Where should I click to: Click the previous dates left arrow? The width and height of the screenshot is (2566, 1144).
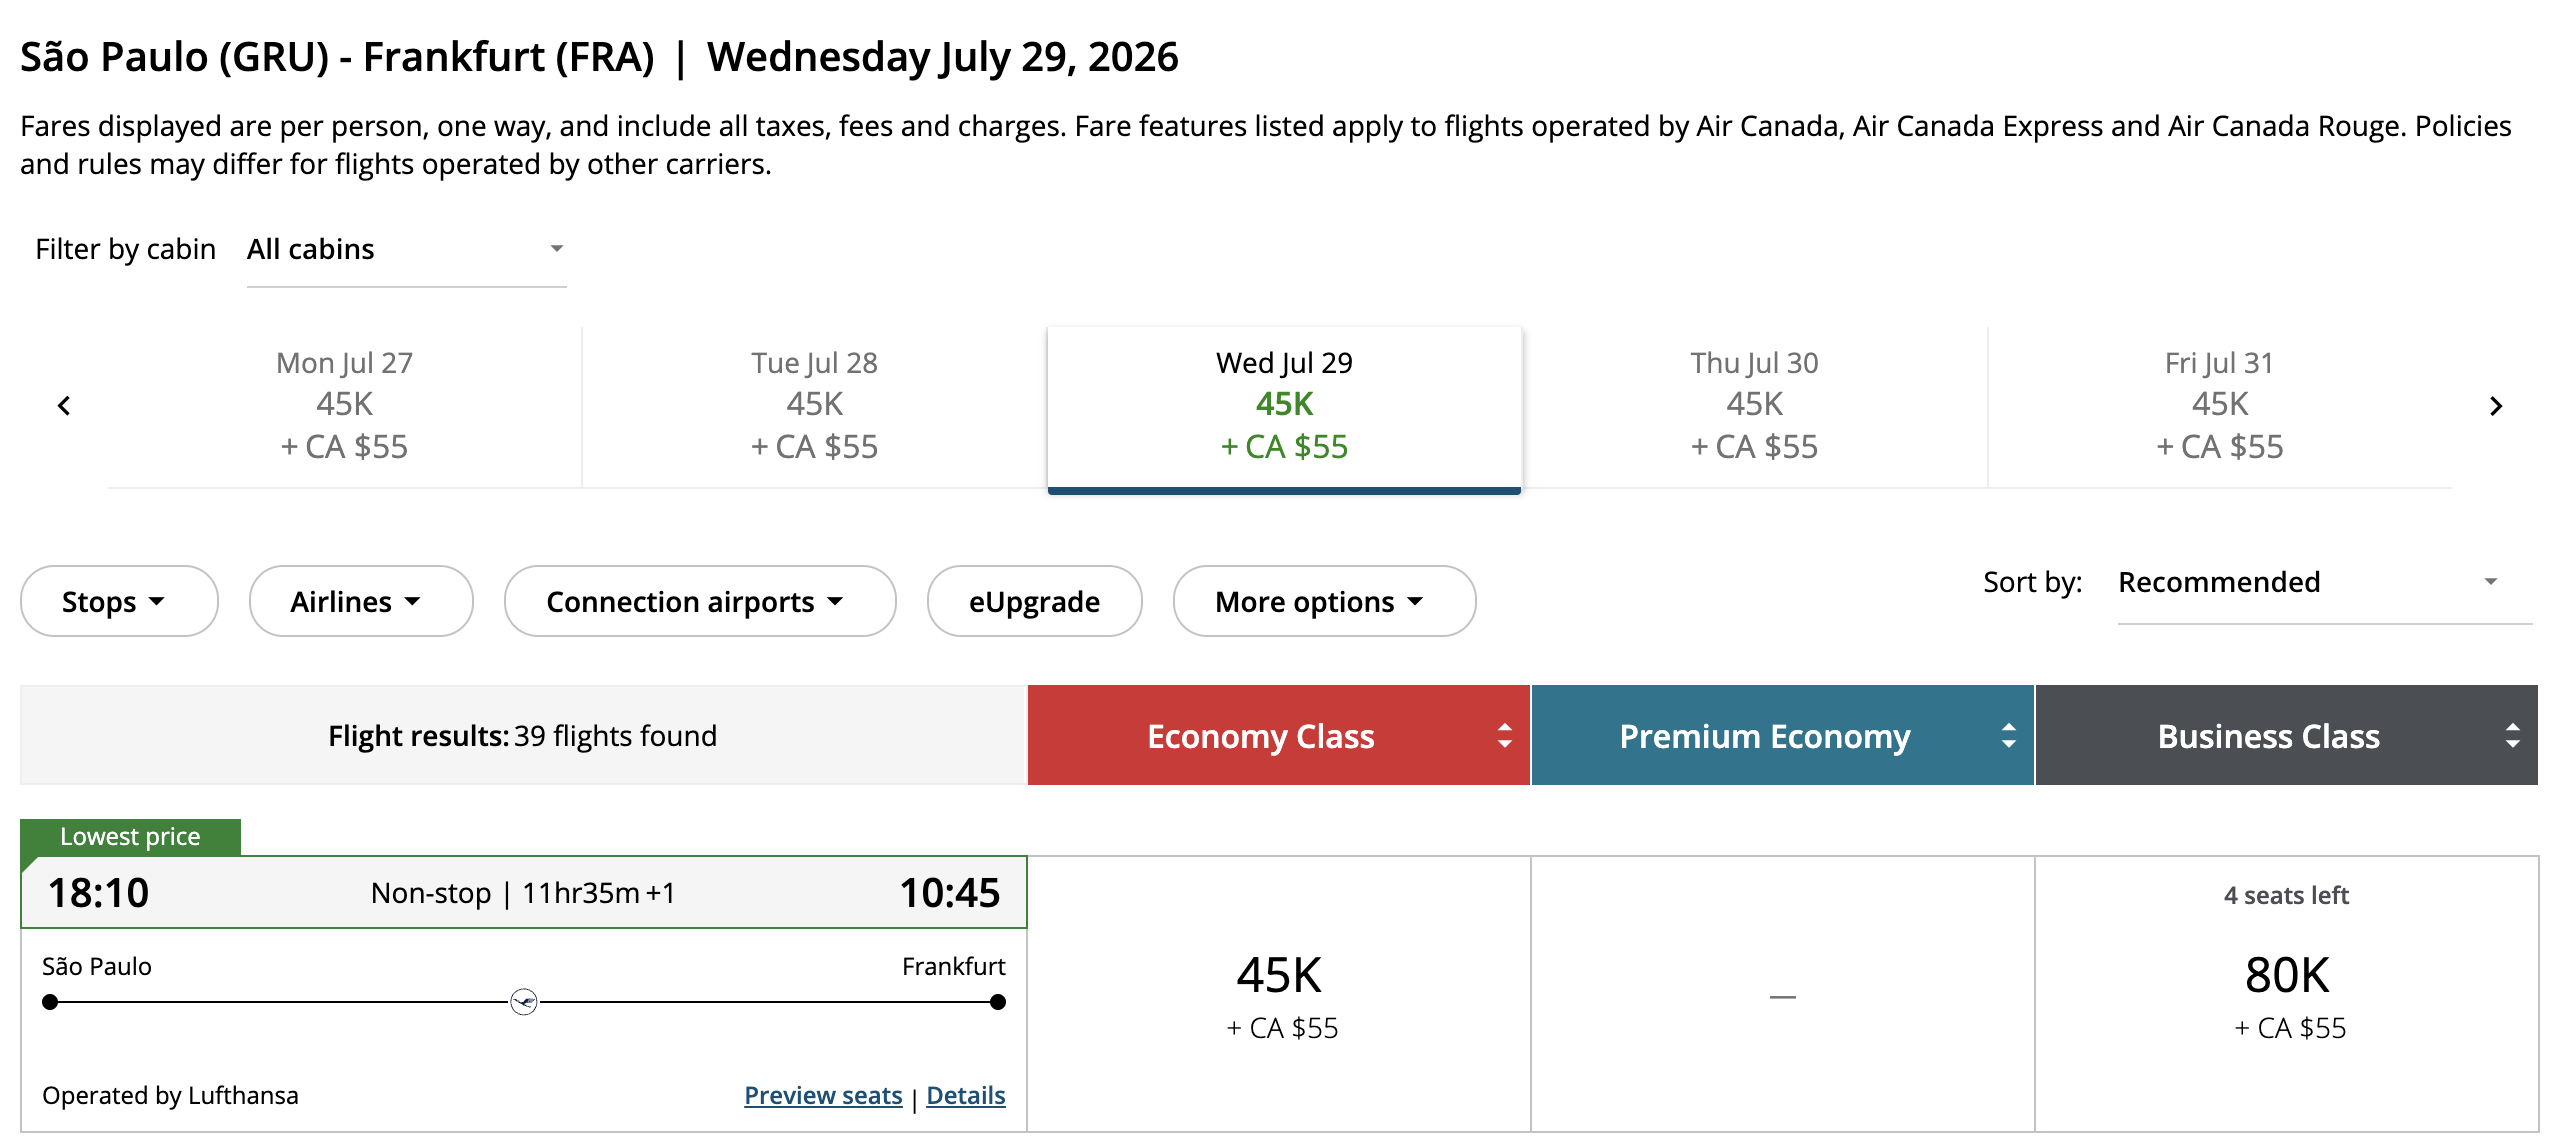click(x=65, y=406)
